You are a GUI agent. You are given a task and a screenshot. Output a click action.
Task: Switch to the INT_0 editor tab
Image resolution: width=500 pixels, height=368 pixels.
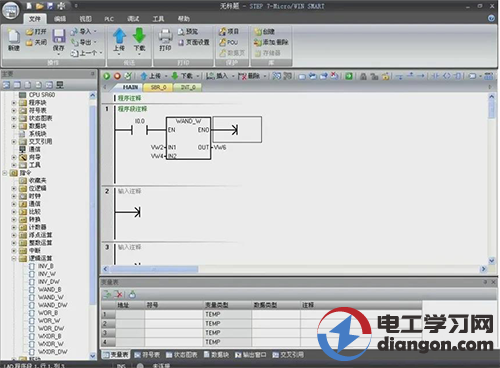188,87
